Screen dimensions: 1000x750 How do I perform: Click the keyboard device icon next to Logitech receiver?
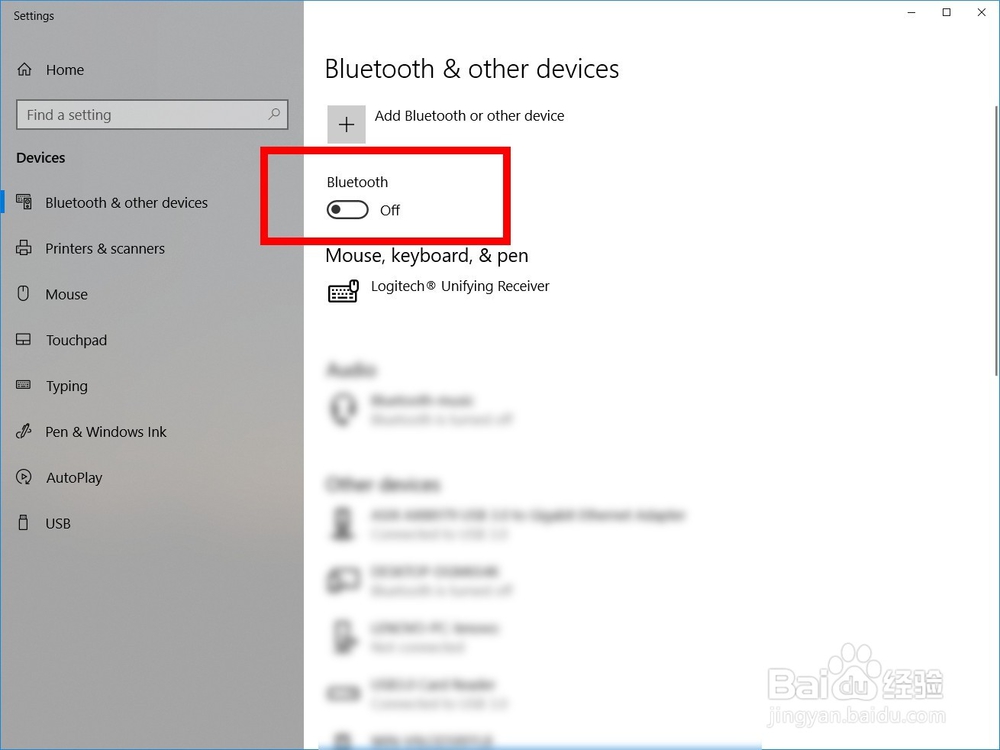tap(343, 291)
